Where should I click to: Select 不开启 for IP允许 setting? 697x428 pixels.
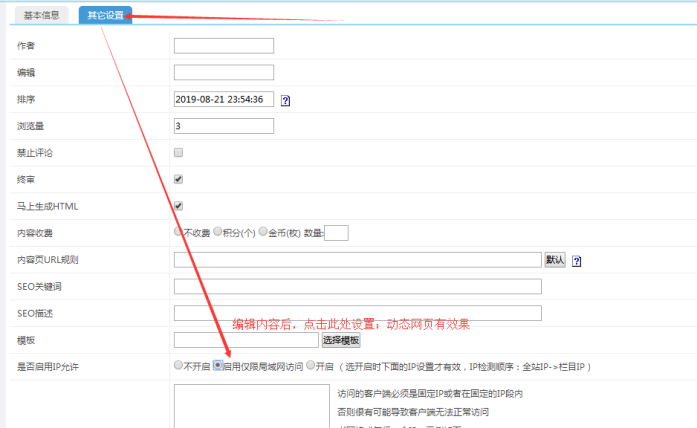click(x=179, y=366)
